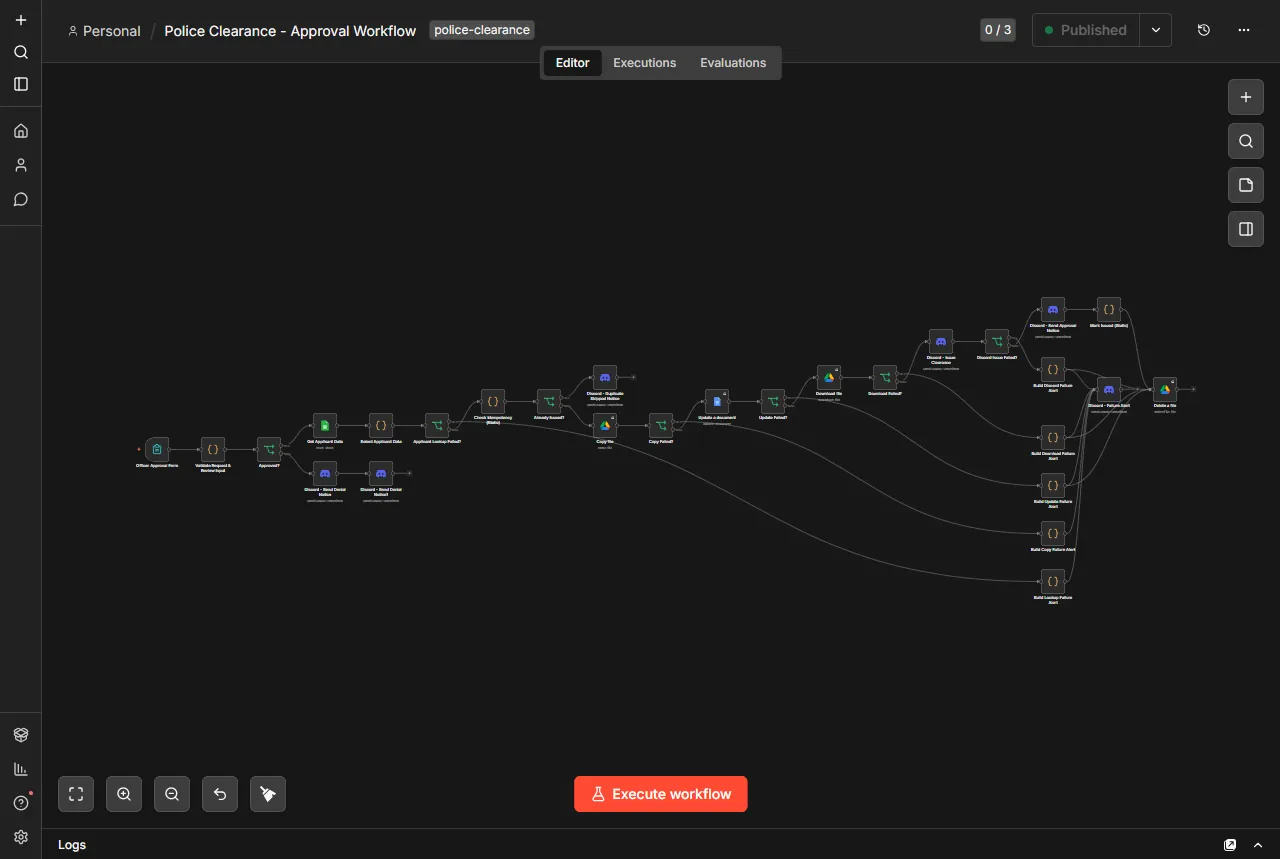Open the Help question mark icon
Image resolution: width=1280 pixels, height=859 pixels.
[21, 803]
